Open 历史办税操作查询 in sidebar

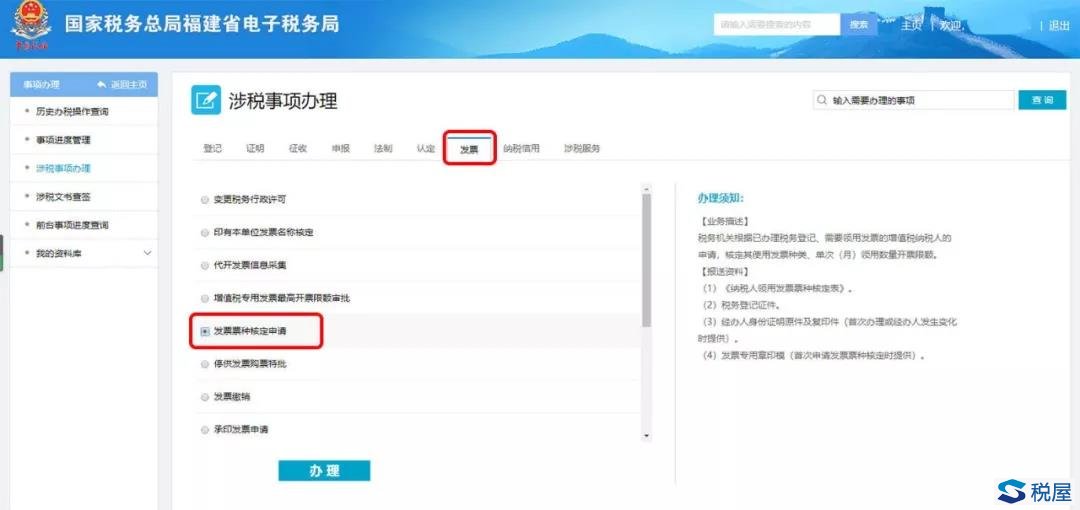pos(72,111)
